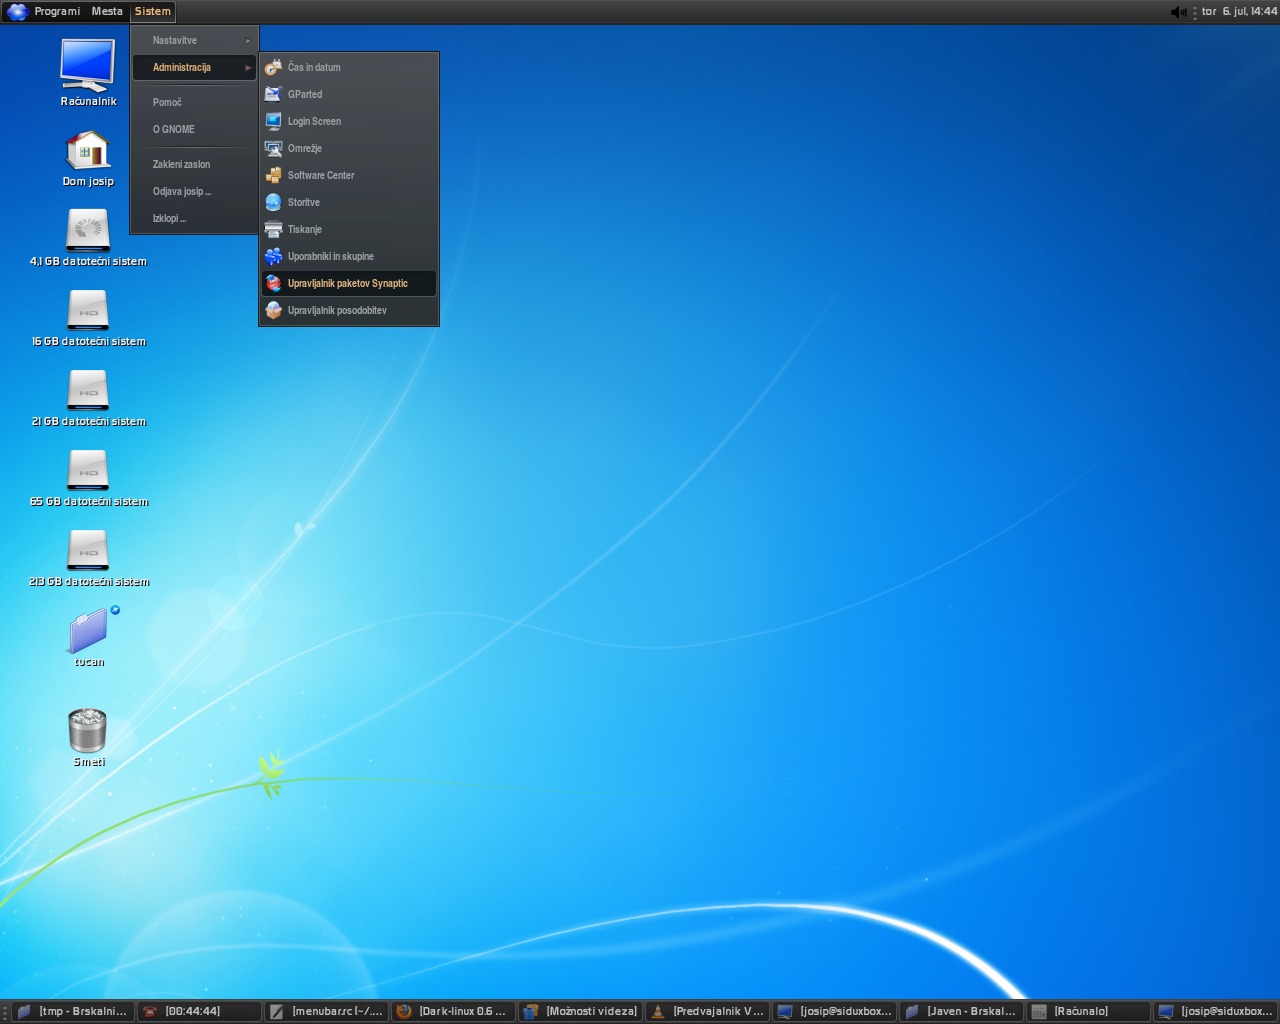Choose Izklopi to shut down
Image resolution: width=1280 pixels, height=1024 pixels.
[x=195, y=218]
